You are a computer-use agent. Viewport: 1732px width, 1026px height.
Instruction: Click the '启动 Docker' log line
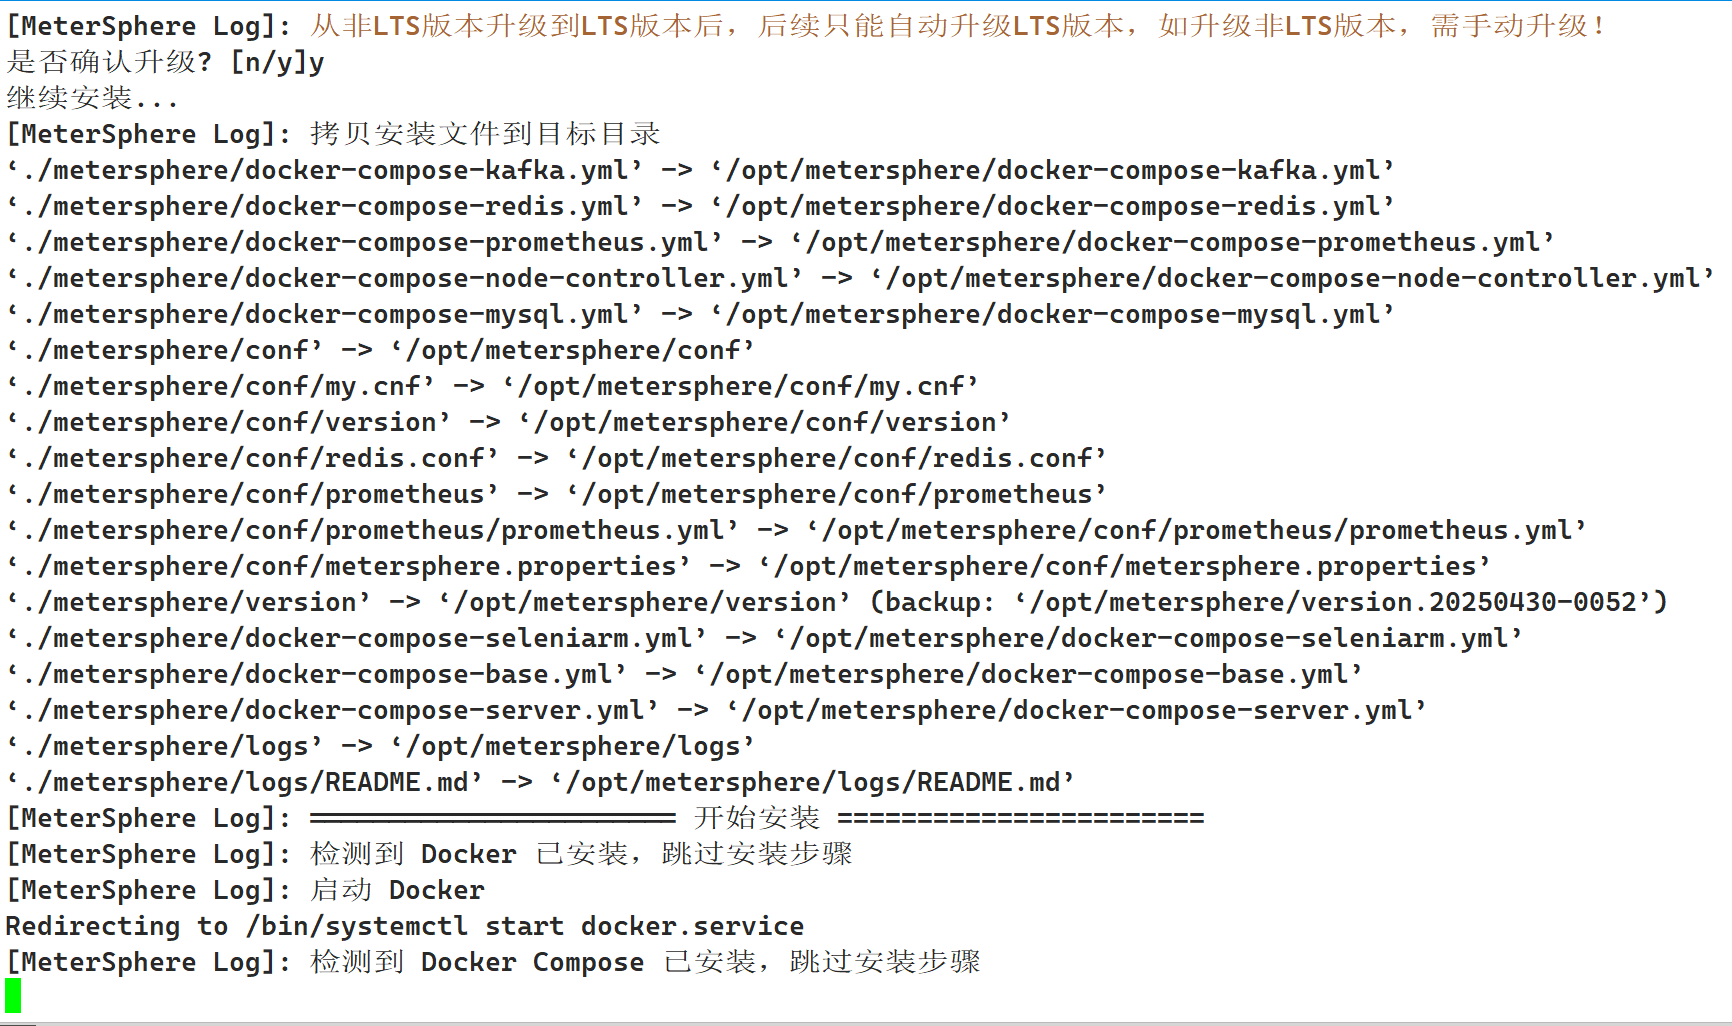tap(397, 890)
